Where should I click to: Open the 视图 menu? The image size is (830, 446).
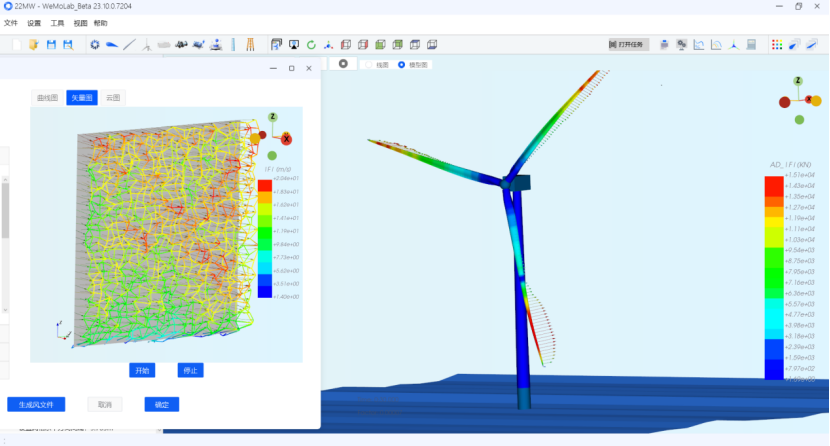pos(80,23)
